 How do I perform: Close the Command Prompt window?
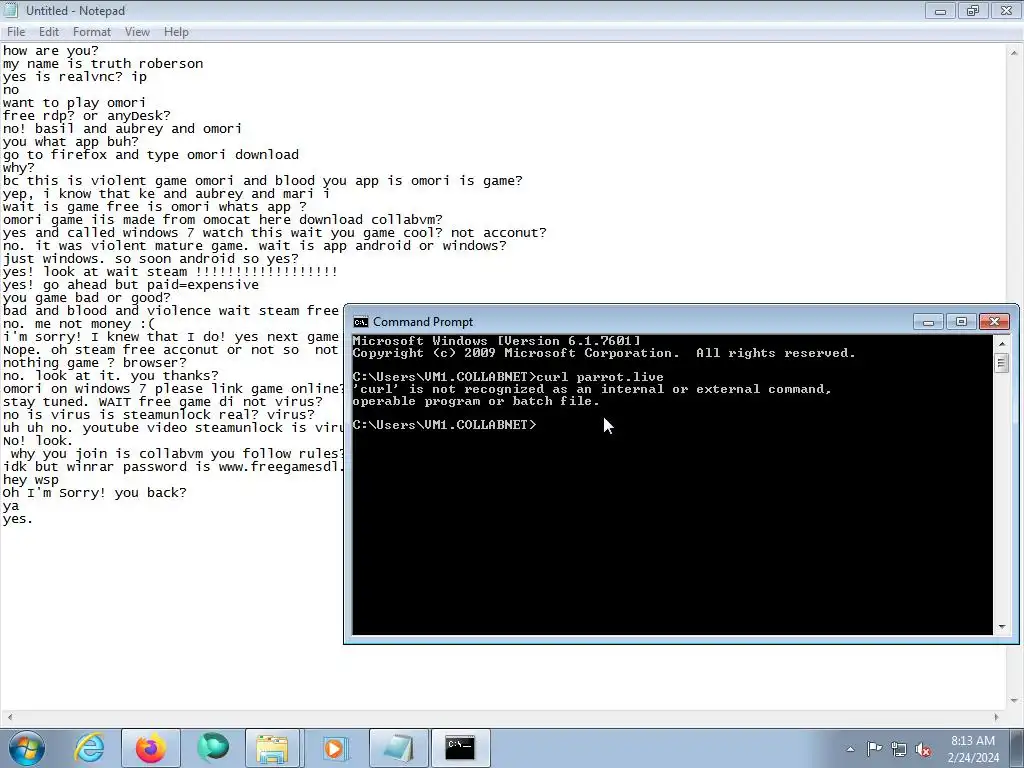(995, 321)
